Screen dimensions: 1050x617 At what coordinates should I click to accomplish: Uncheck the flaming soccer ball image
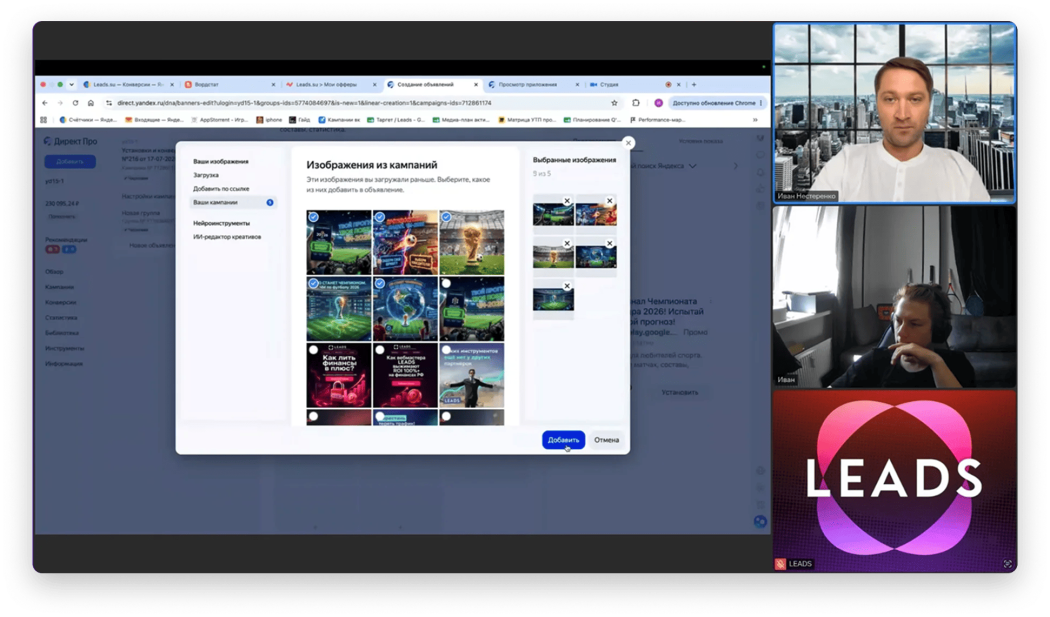click(380, 217)
